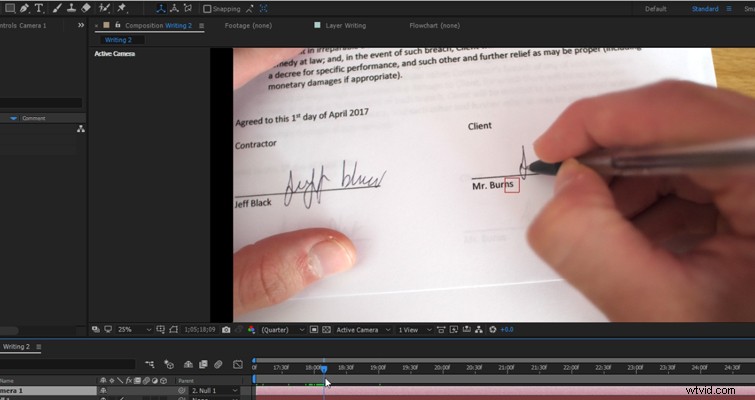Screen dimensions: 755x400
Task: Select the Default workspace
Action: point(655,9)
